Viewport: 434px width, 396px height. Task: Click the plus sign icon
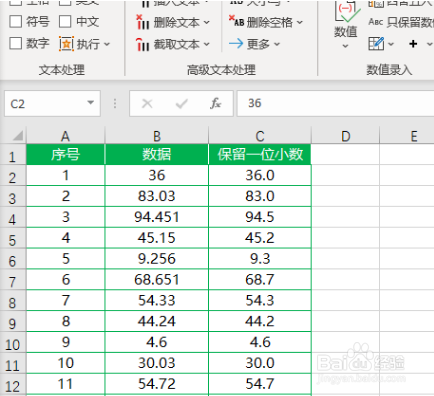(x=413, y=44)
